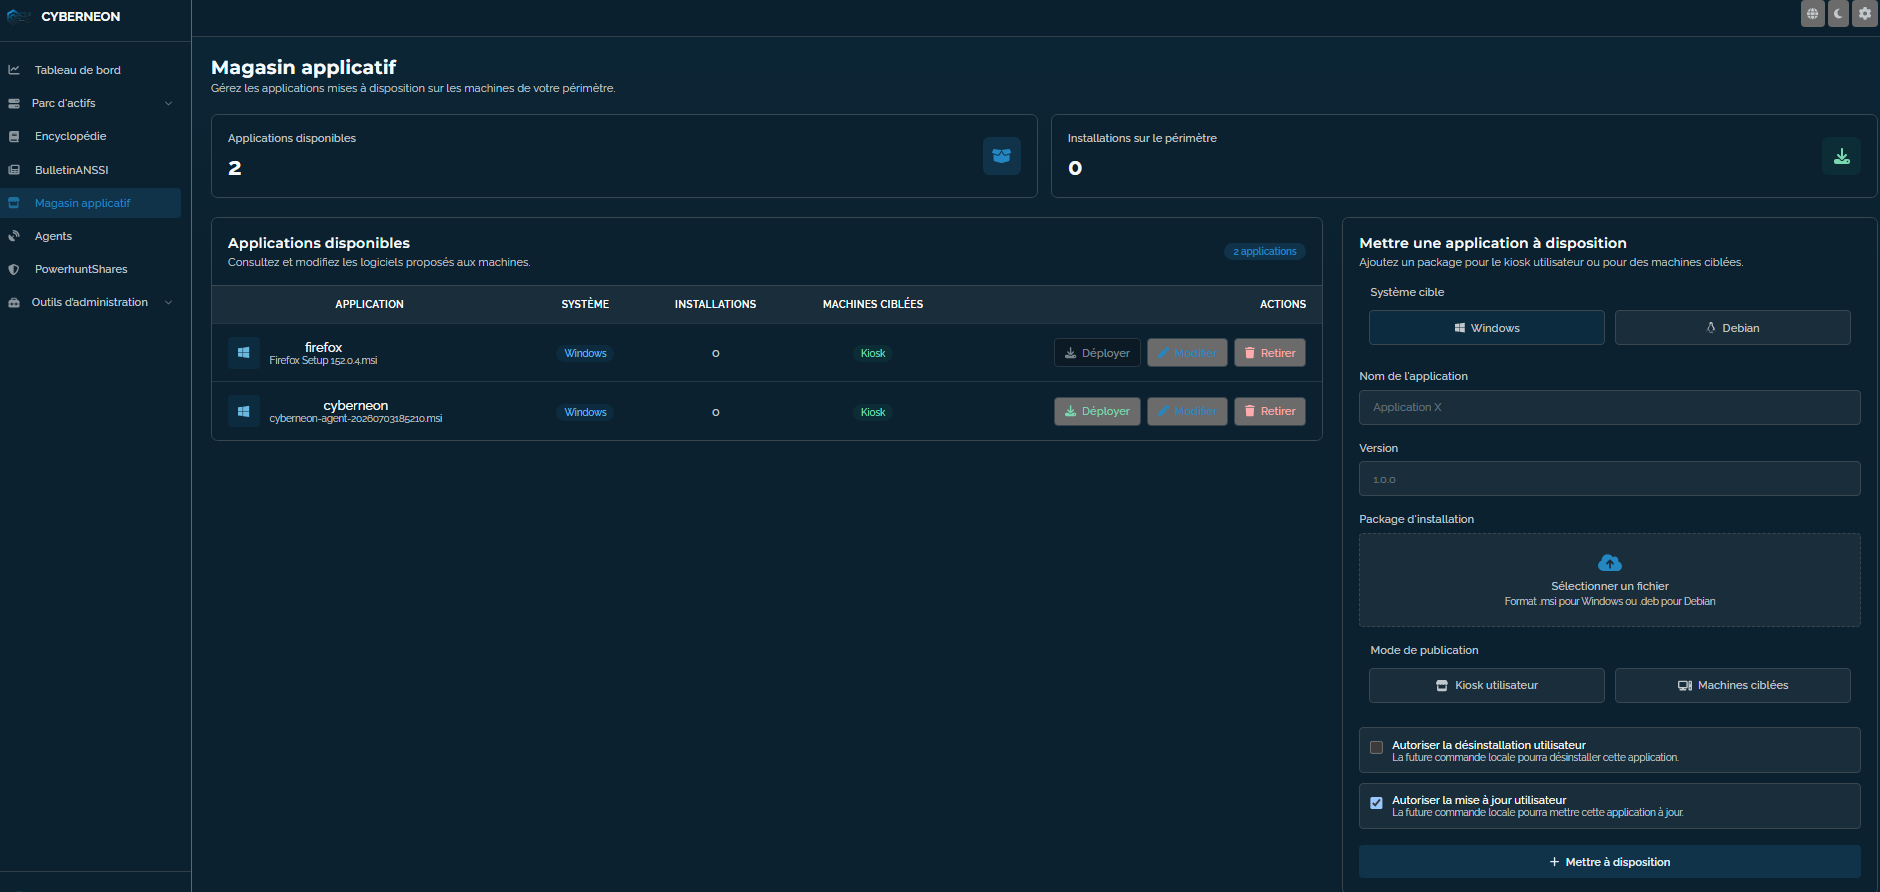Focus the Version input field

(1609, 479)
